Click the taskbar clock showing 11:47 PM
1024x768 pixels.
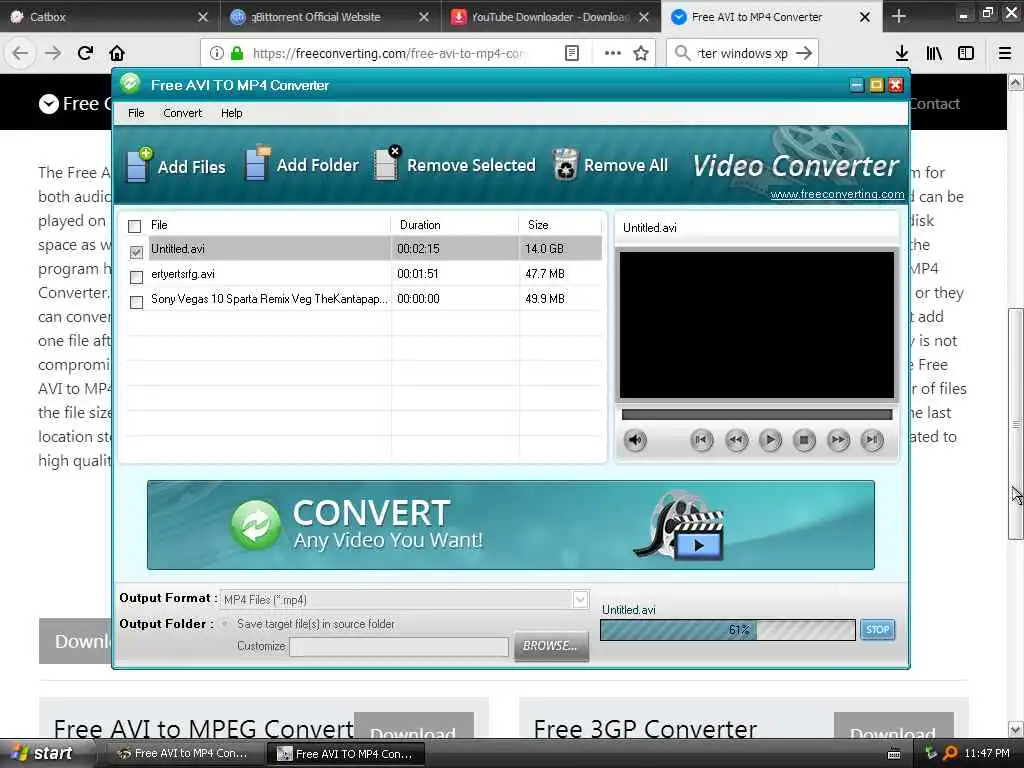click(x=987, y=753)
